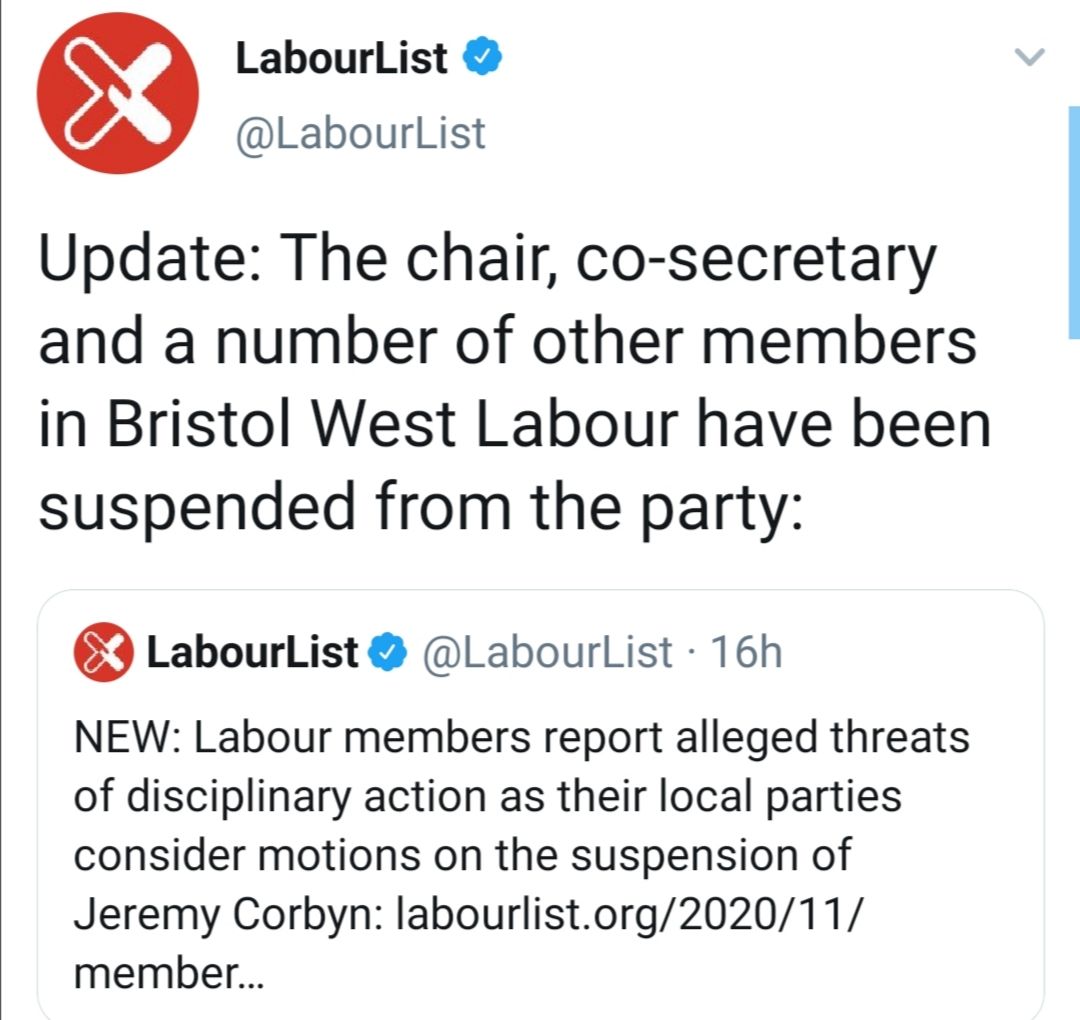The image size is (1080, 1020).
Task: Open the @LabourList handle in the quoted tweet
Action: (x=547, y=653)
